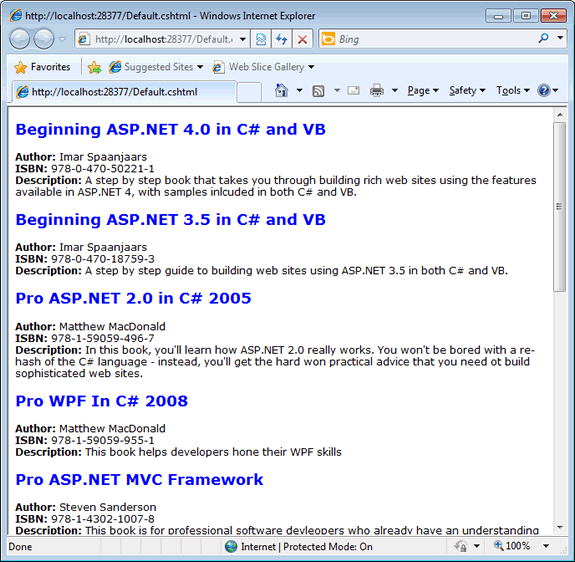Click ISBN 978-0-470-50221-1 text
Image resolution: width=575 pixels, height=562 pixels.
click(85, 169)
